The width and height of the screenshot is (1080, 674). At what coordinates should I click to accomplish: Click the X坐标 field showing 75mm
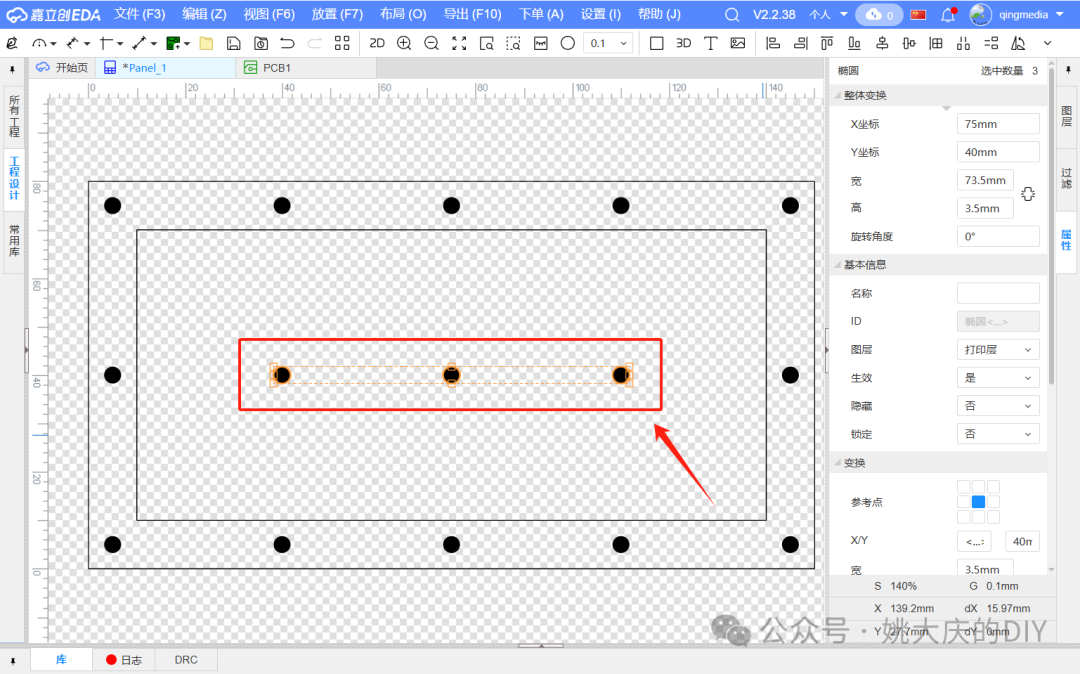tap(998, 124)
